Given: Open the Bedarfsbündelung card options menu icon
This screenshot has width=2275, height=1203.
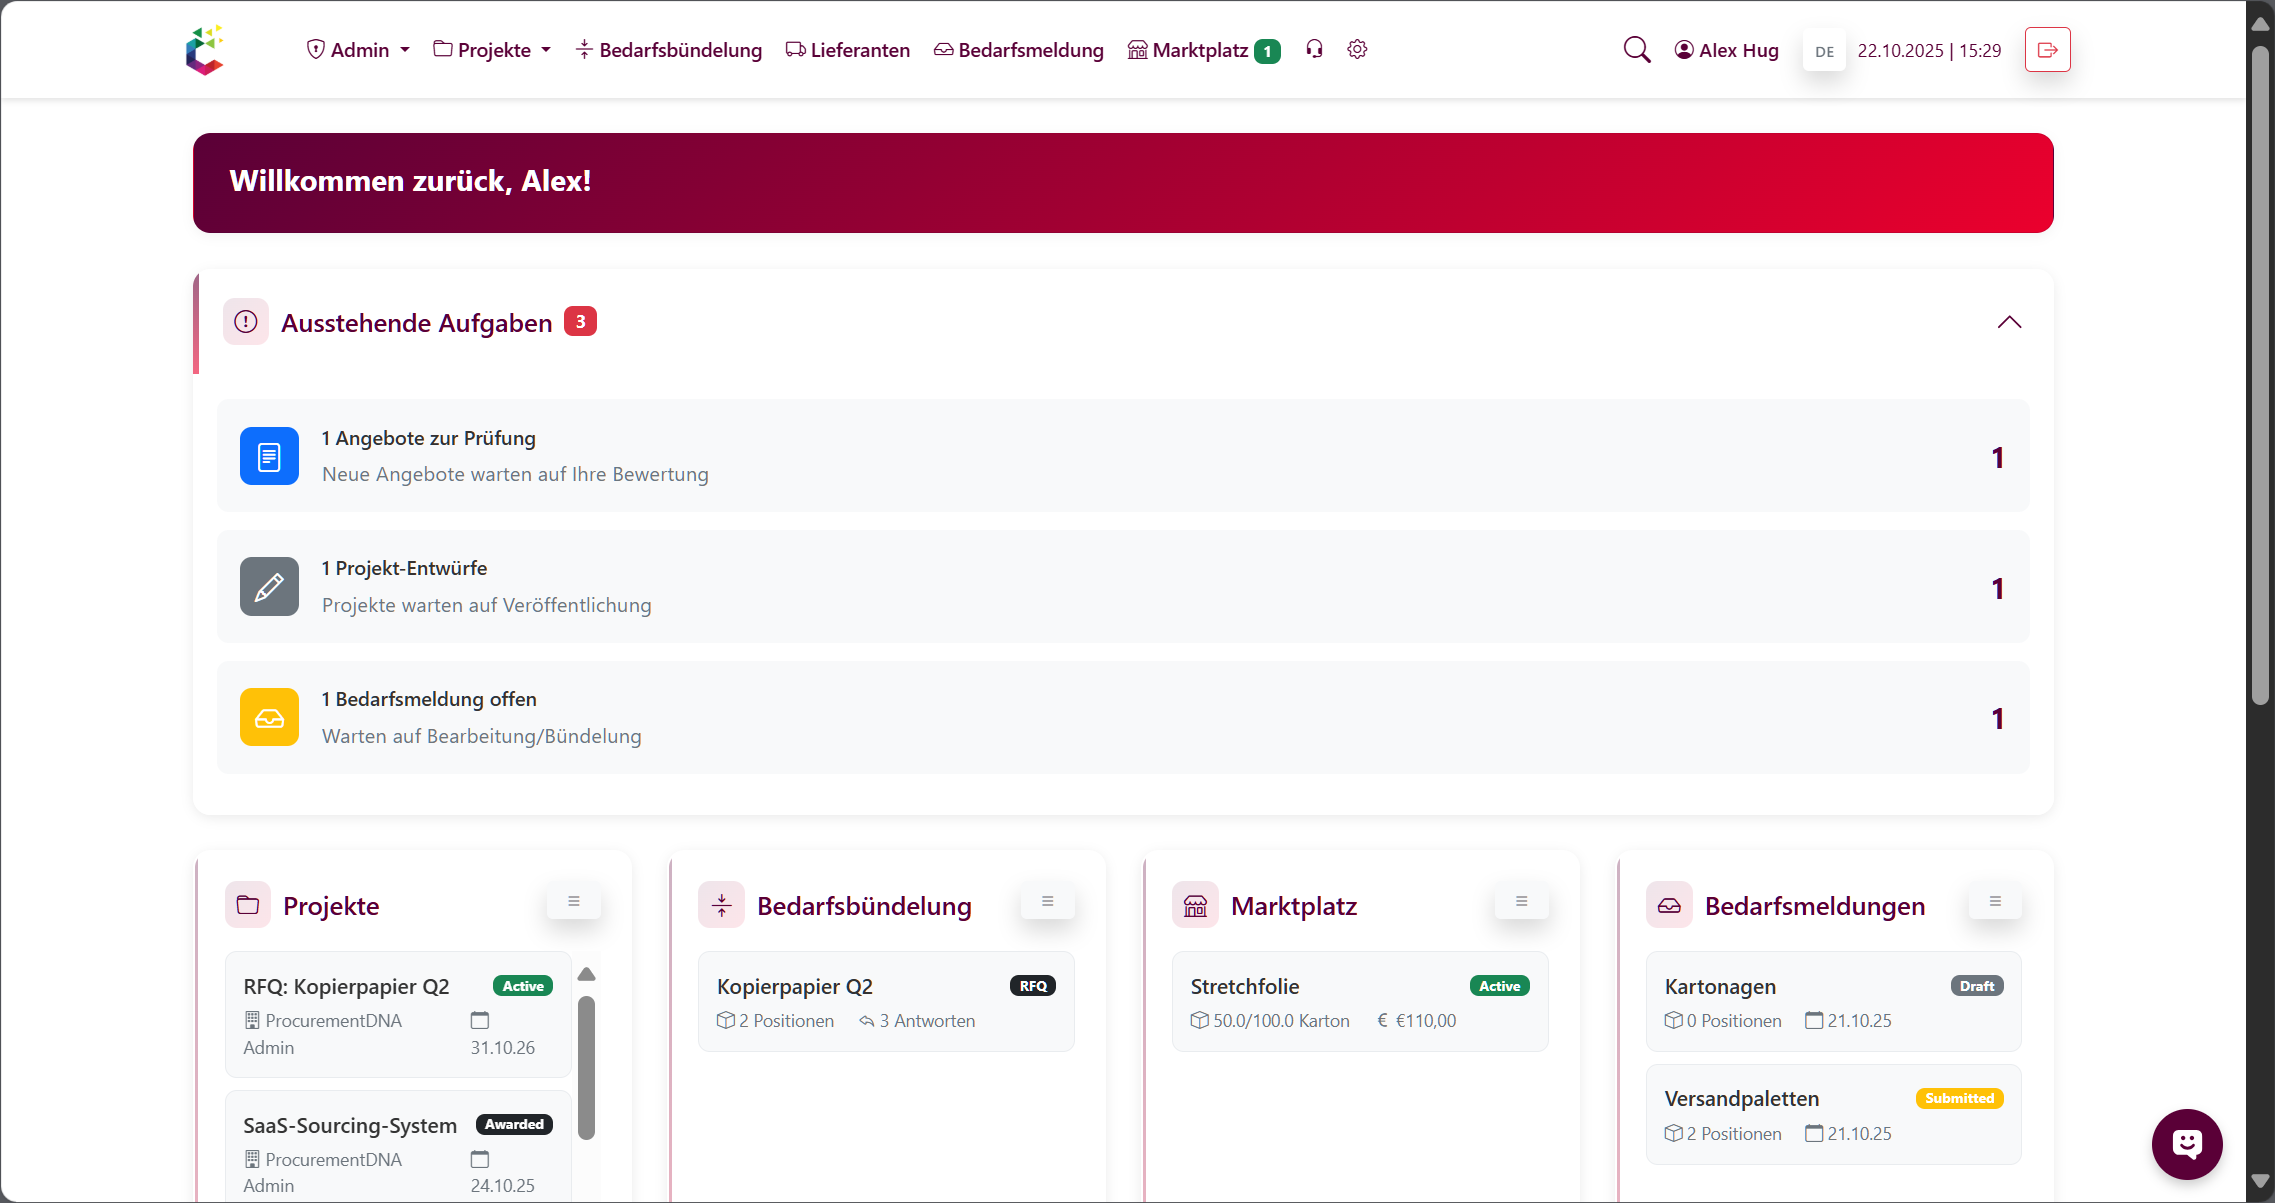Looking at the screenshot, I should 1047,901.
